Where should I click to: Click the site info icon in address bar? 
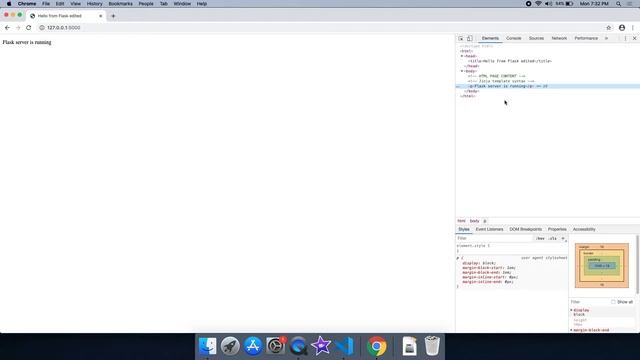42,28
